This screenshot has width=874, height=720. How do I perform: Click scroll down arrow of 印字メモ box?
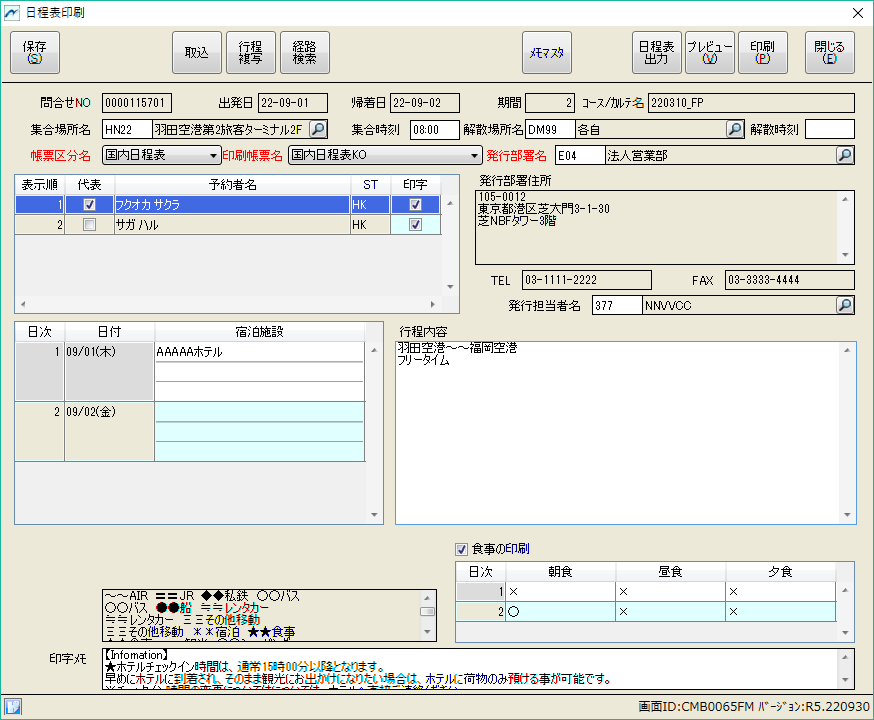(x=845, y=680)
